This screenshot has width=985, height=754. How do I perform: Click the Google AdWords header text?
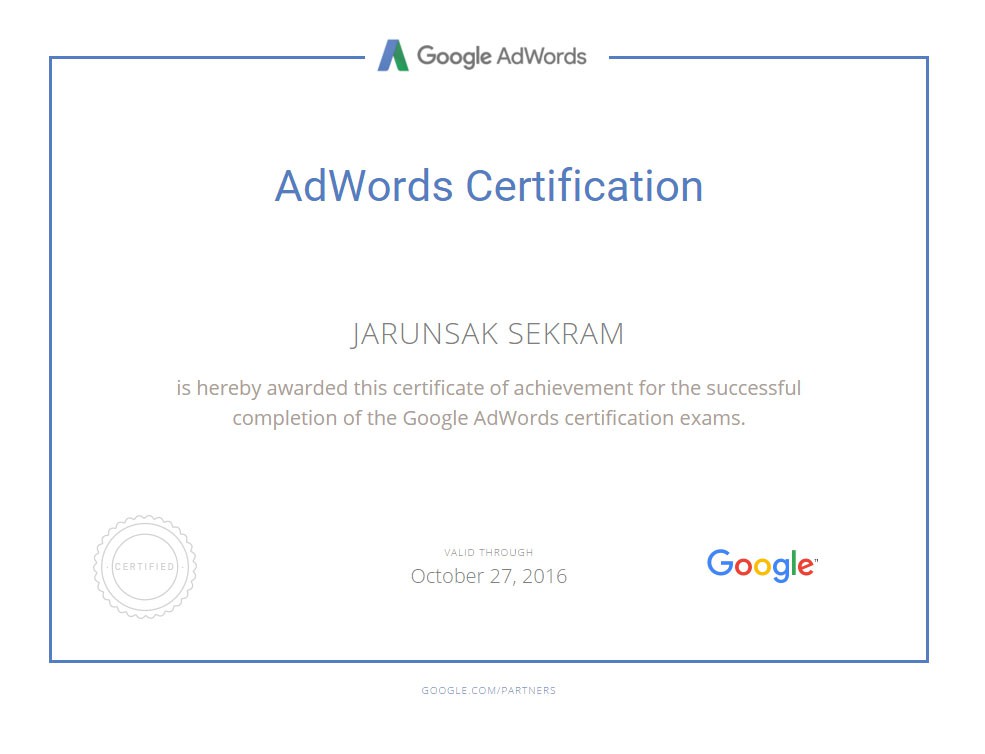click(501, 57)
